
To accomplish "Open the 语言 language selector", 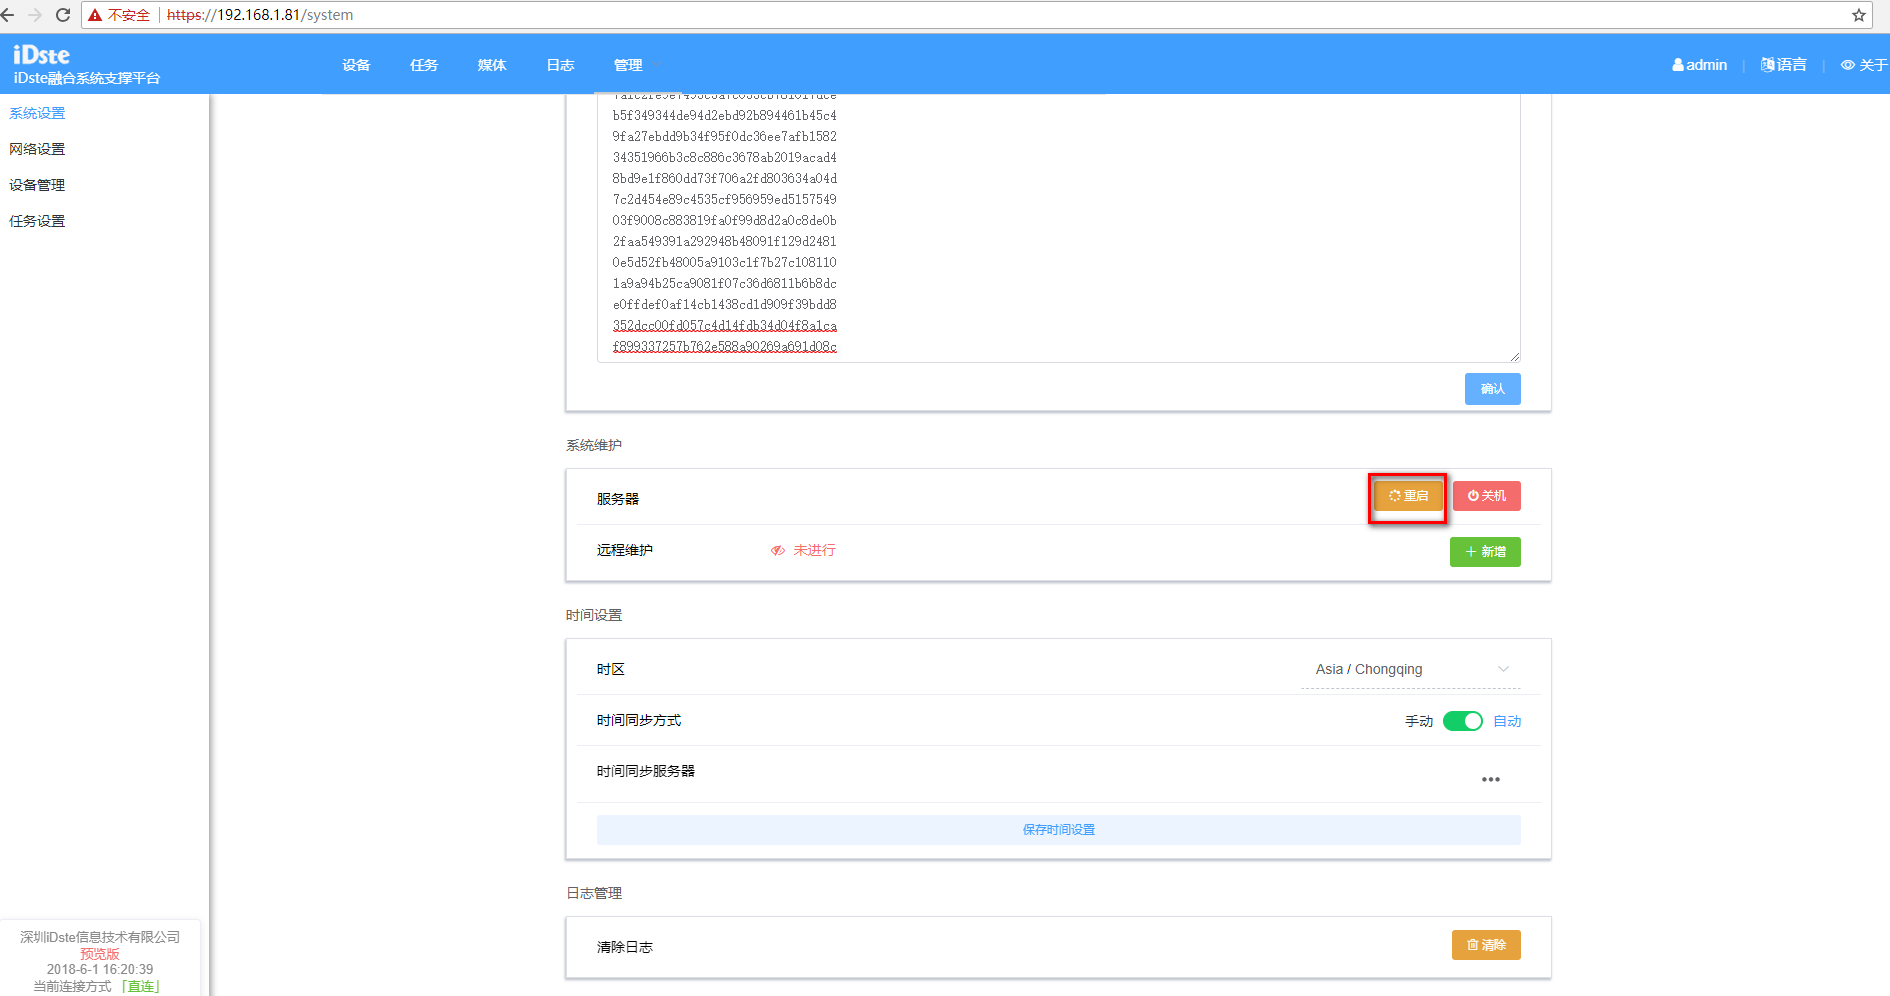I will pos(1783,65).
